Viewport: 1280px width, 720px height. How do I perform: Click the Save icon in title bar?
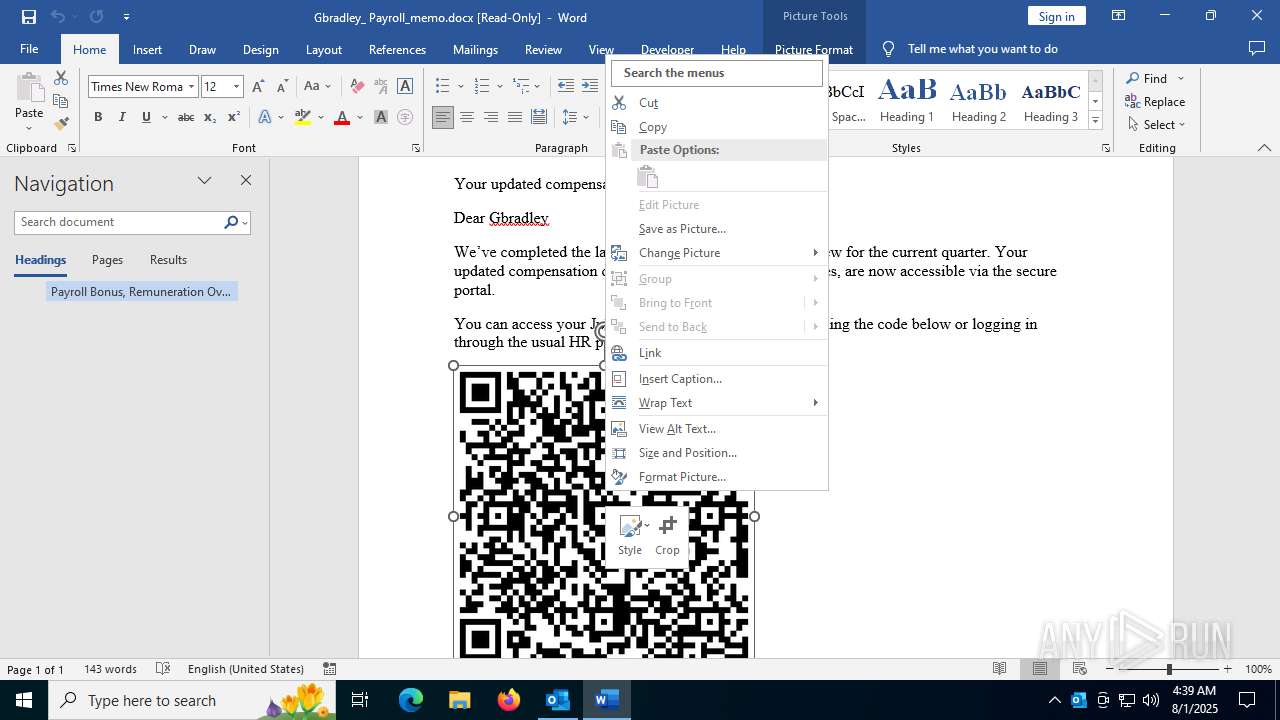29,17
